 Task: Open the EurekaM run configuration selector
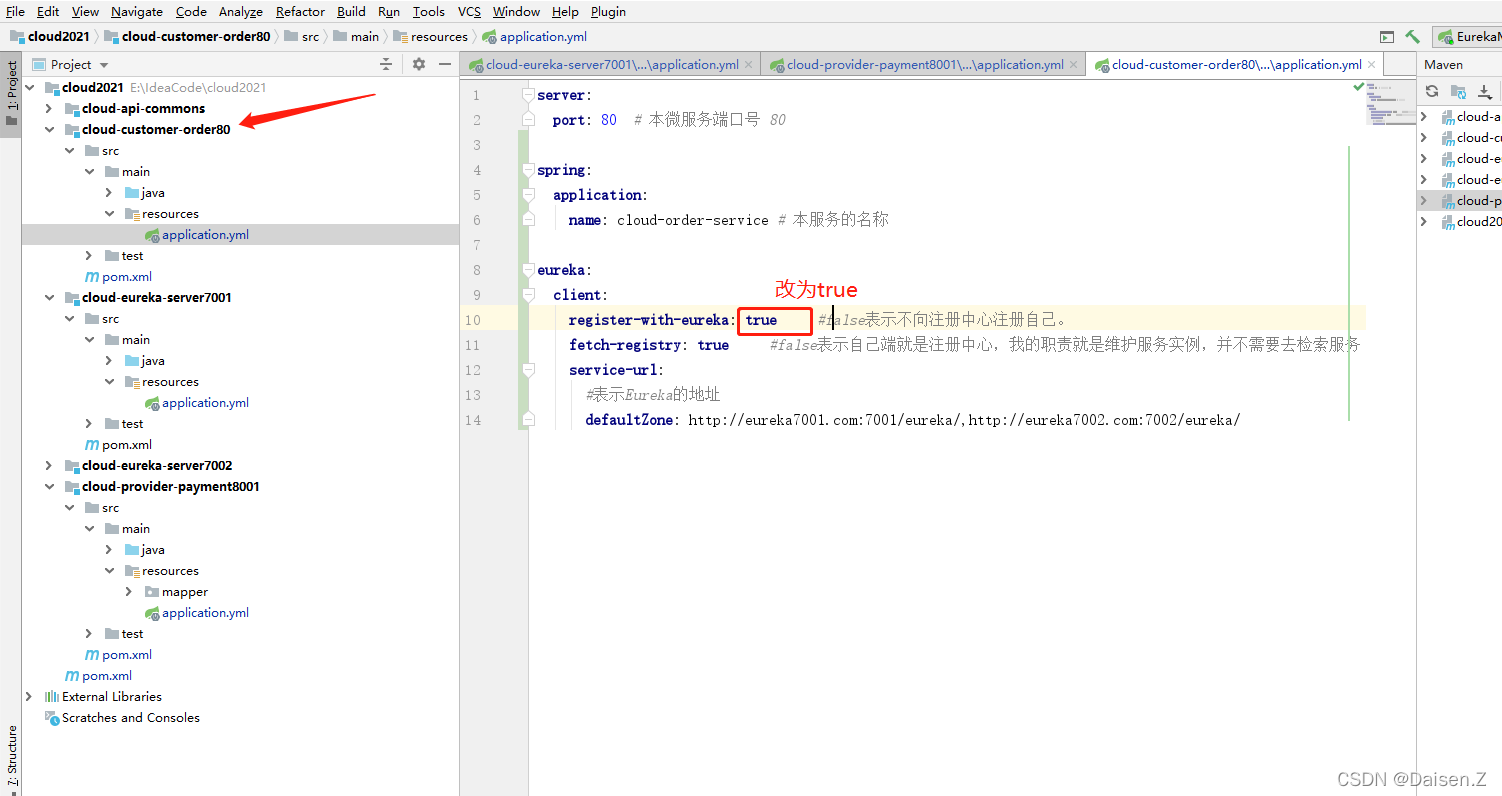pos(1467,36)
